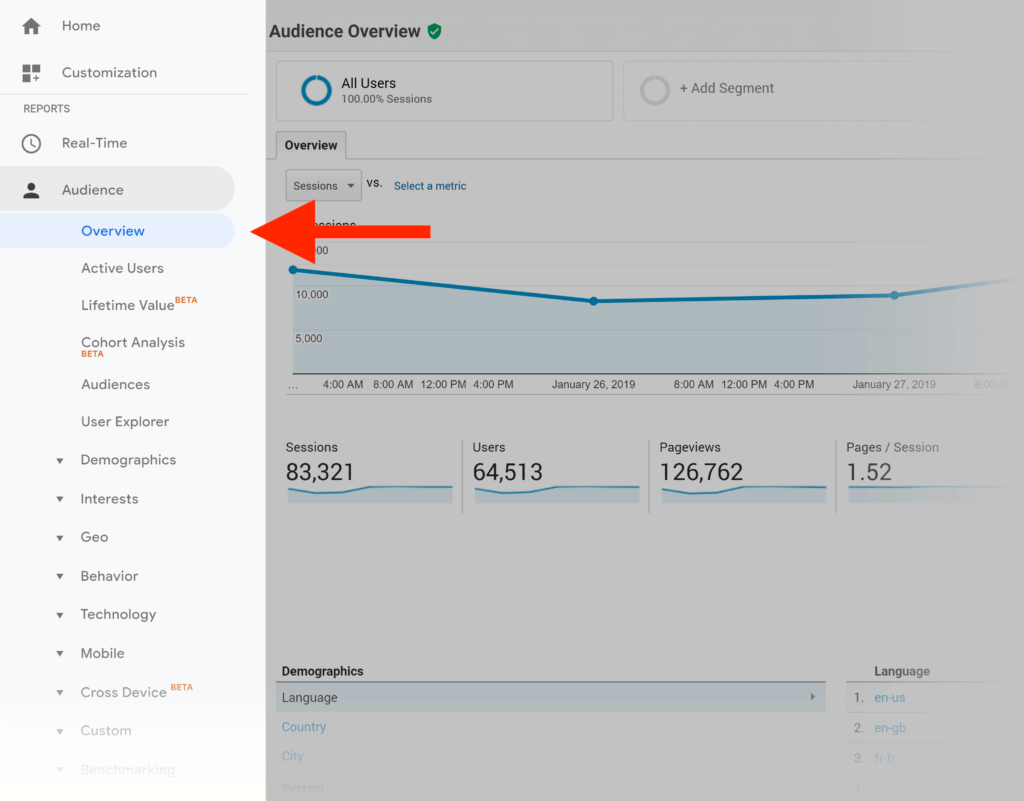Image resolution: width=1024 pixels, height=801 pixels.
Task: Toggle the All Users segment selector
Action: pos(315,89)
